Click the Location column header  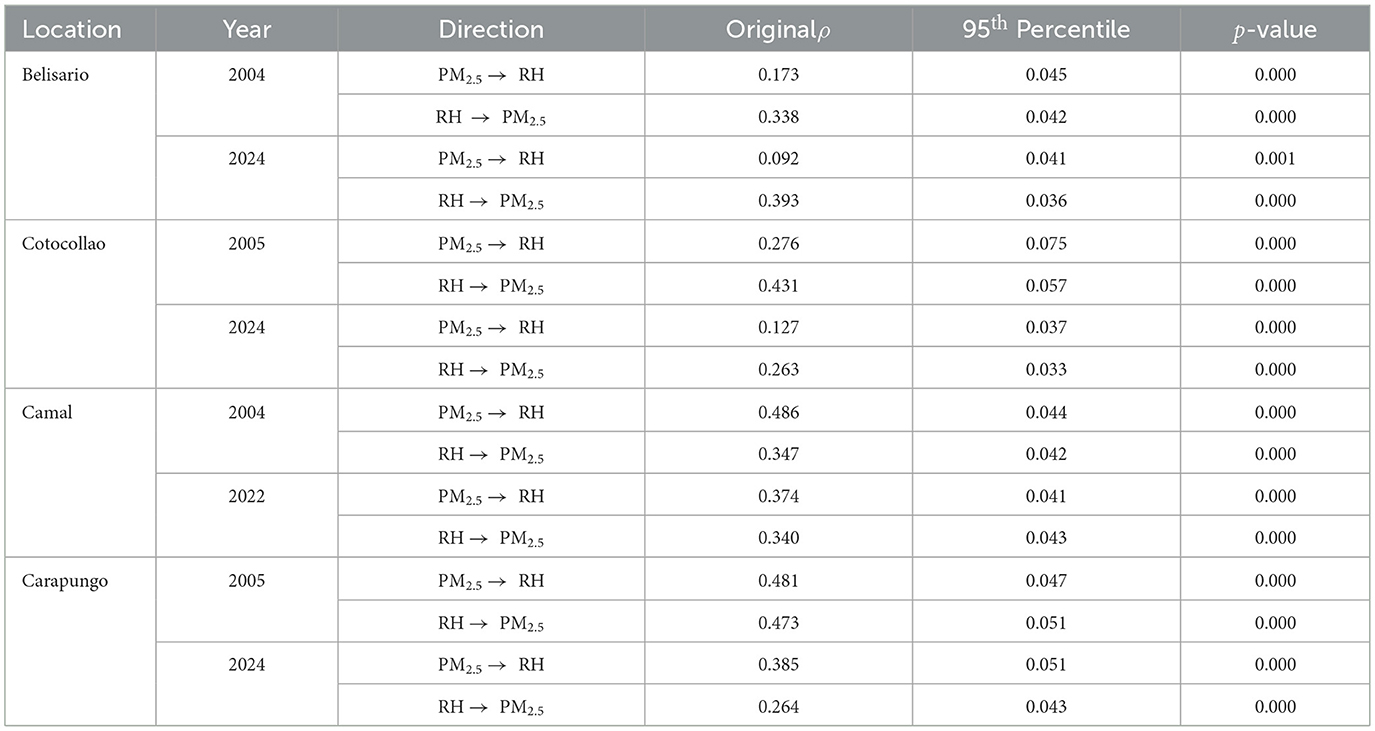pyautogui.click(x=71, y=30)
